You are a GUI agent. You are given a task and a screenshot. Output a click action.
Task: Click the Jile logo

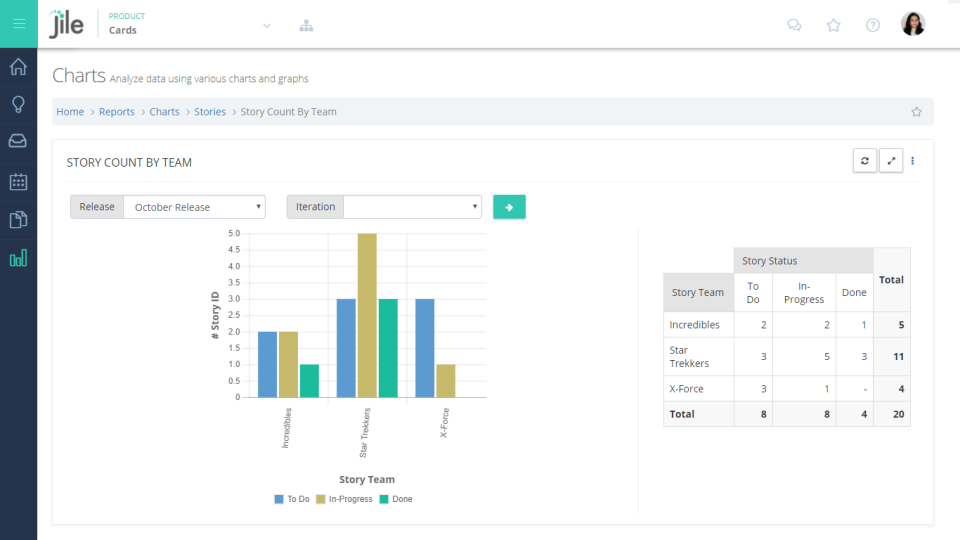[x=66, y=24]
